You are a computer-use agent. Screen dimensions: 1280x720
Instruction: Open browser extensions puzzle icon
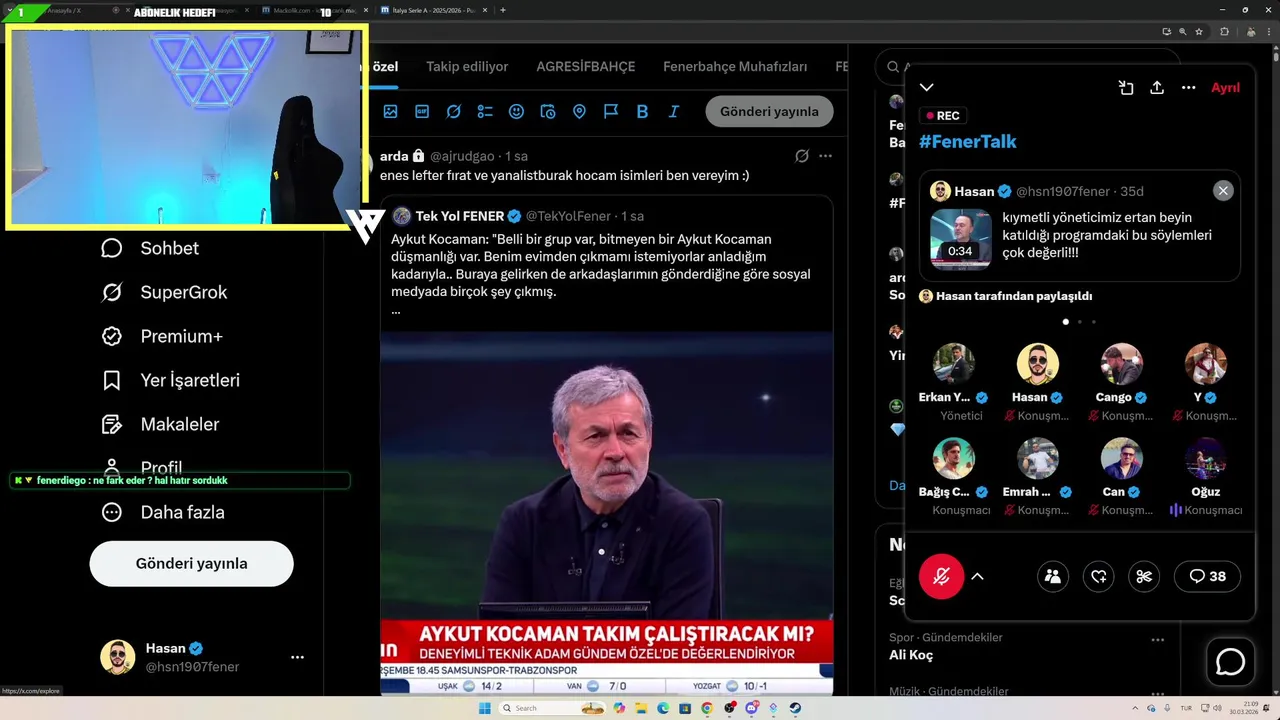pos(1224,31)
